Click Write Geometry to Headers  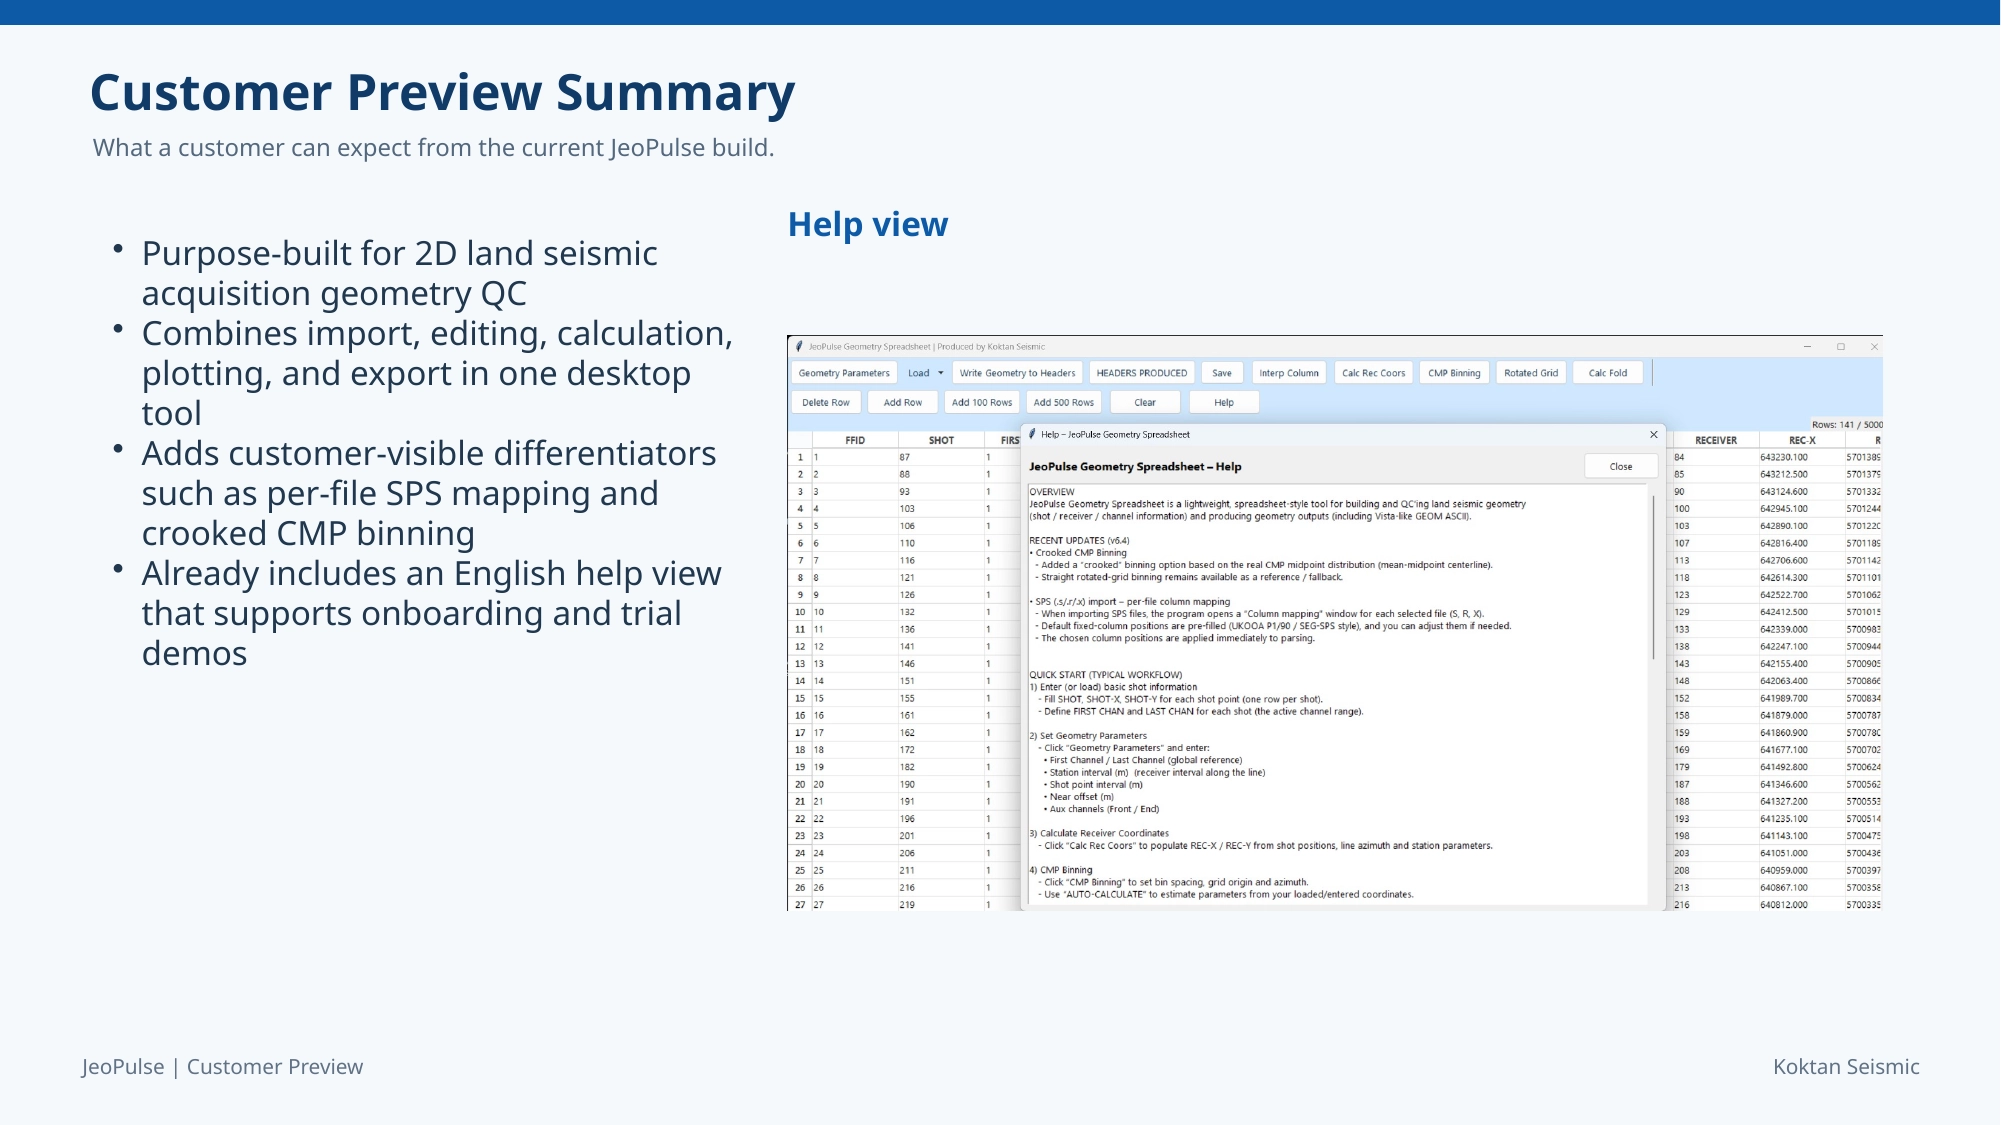[1017, 373]
